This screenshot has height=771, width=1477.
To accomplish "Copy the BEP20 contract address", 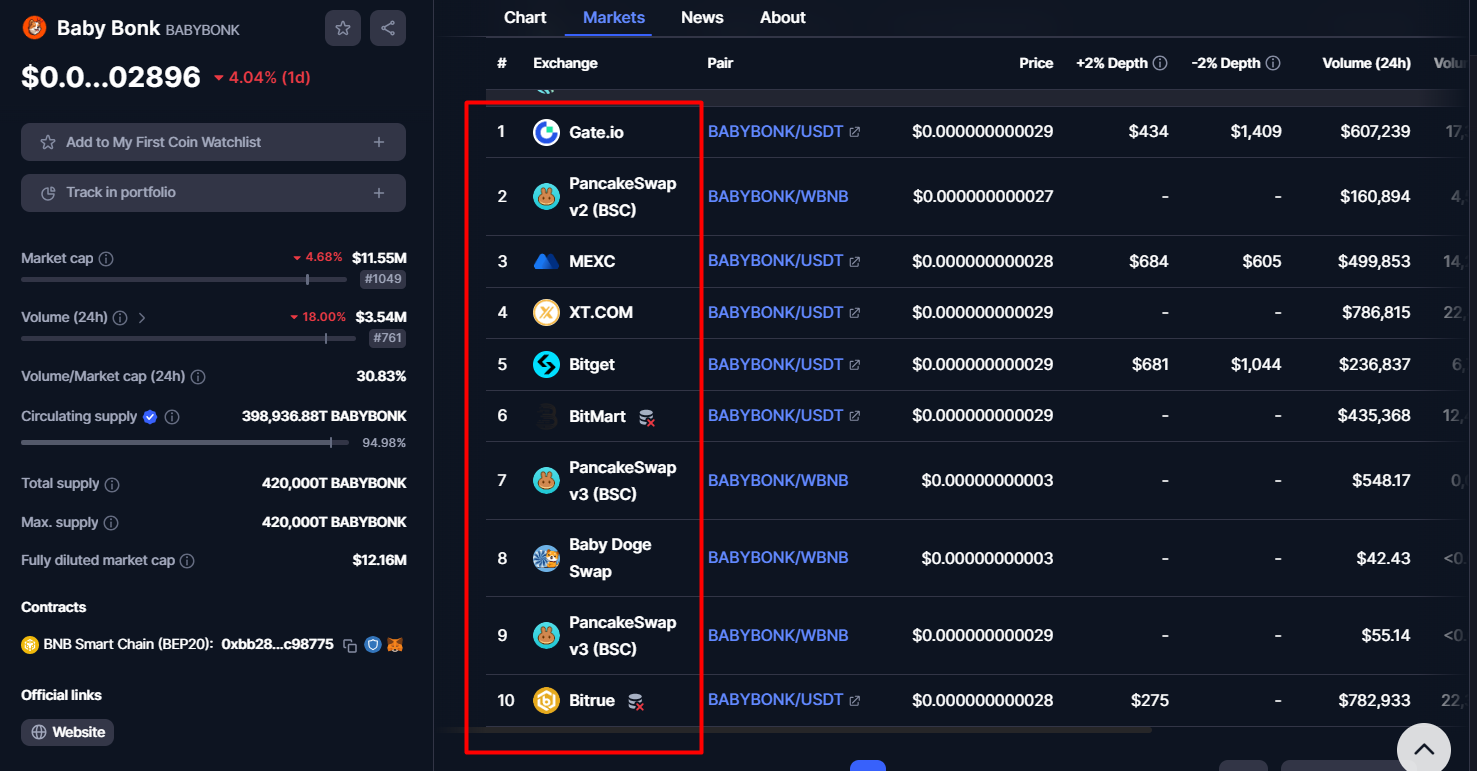I will pyautogui.click(x=350, y=646).
